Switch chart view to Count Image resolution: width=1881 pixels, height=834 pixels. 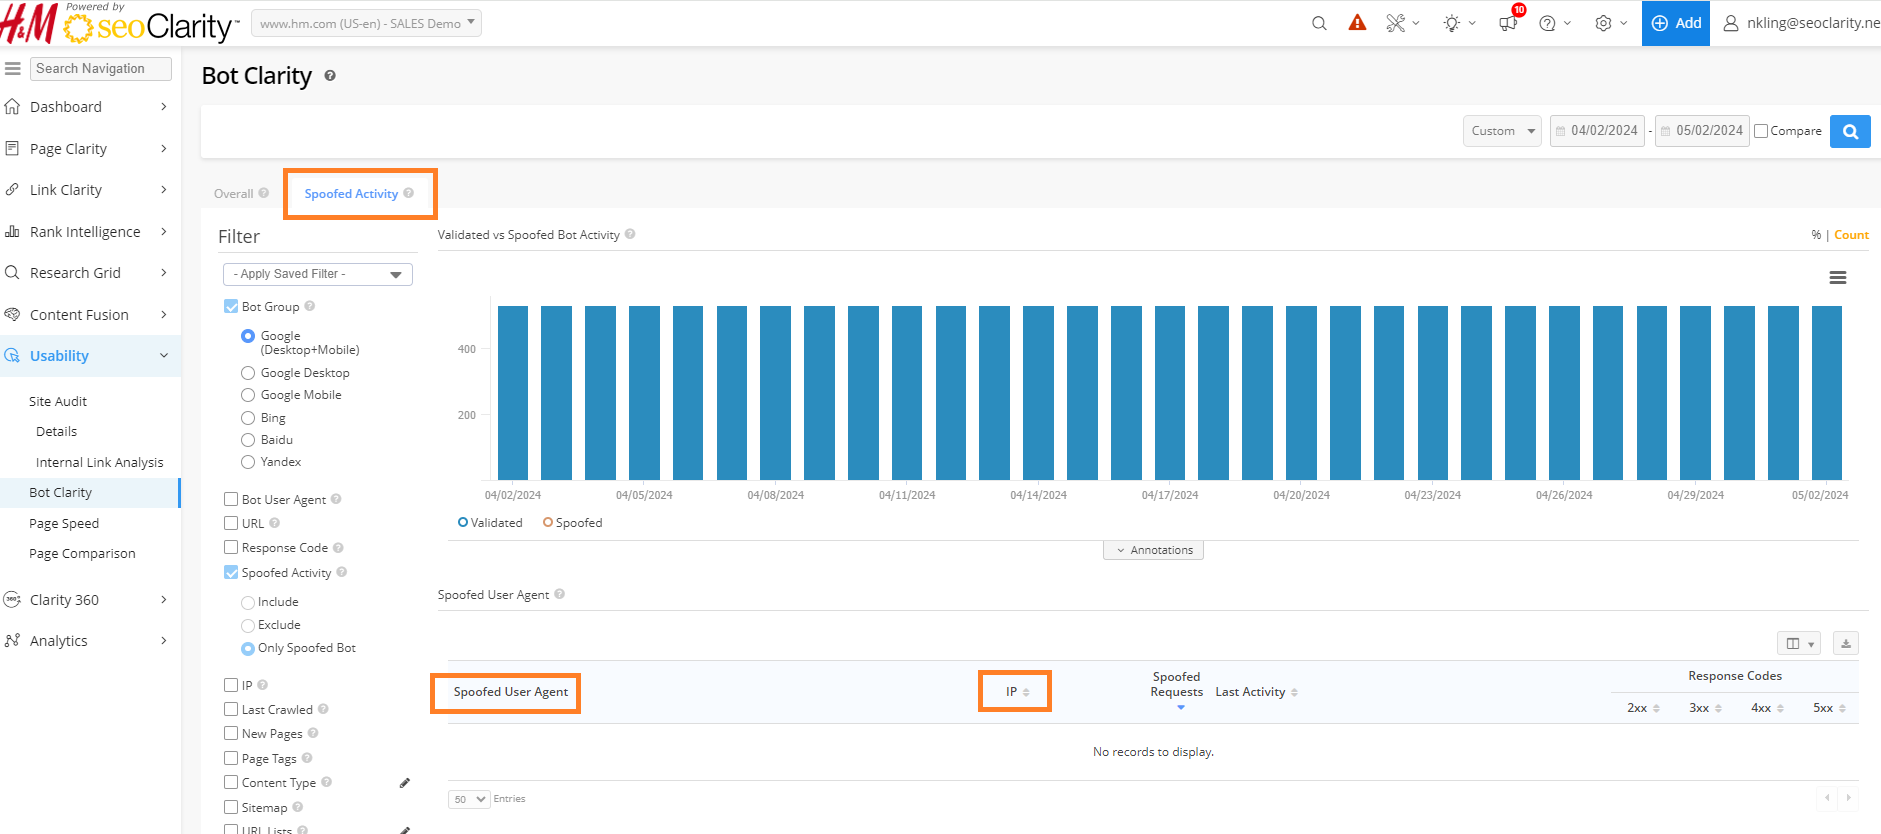click(1851, 235)
